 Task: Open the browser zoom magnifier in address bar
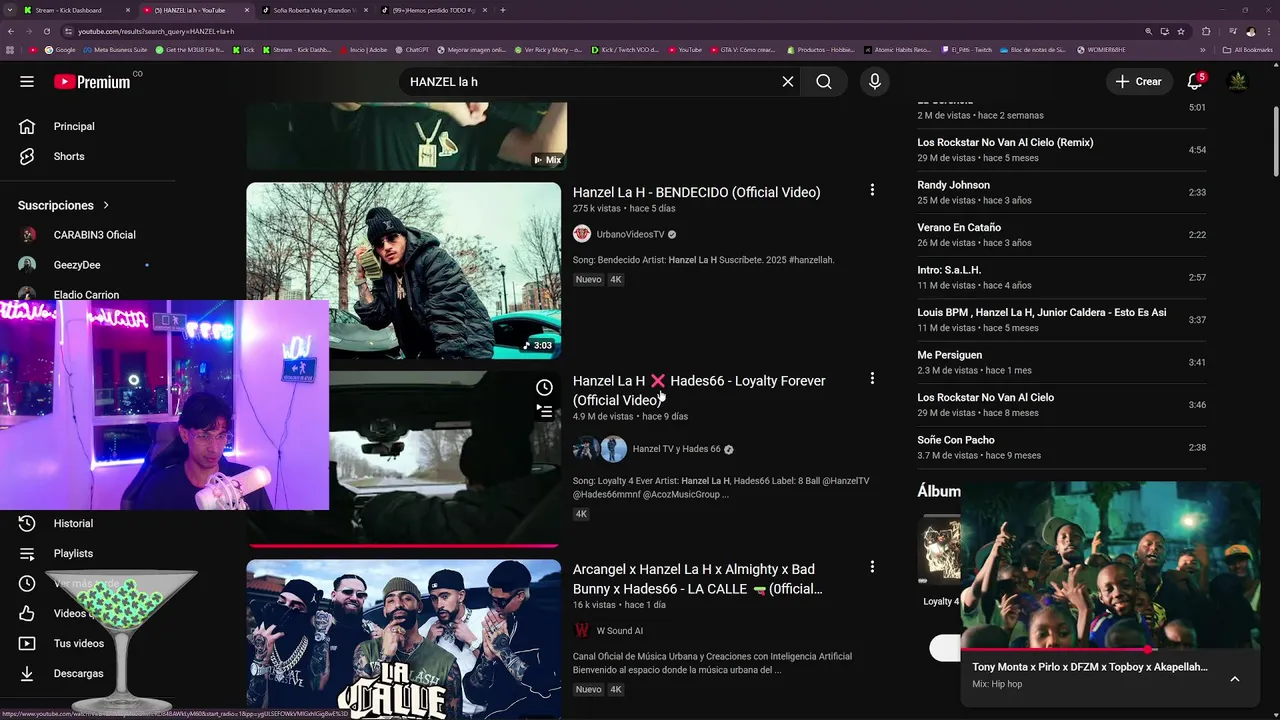(x=1148, y=31)
